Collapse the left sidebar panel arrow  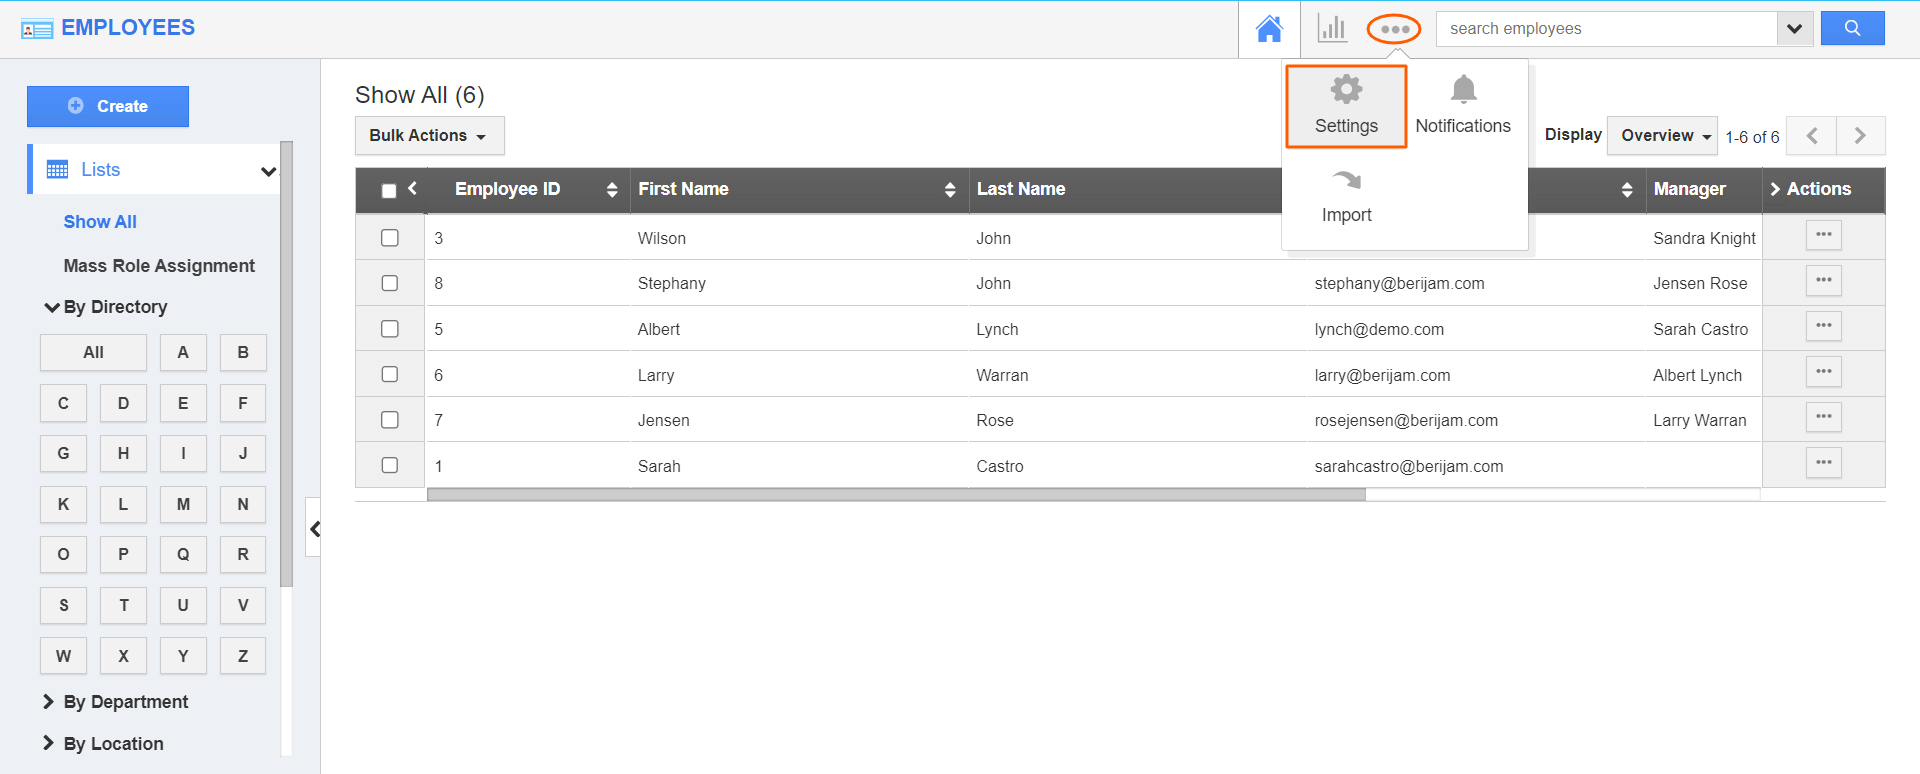pyautogui.click(x=314, y=529)
